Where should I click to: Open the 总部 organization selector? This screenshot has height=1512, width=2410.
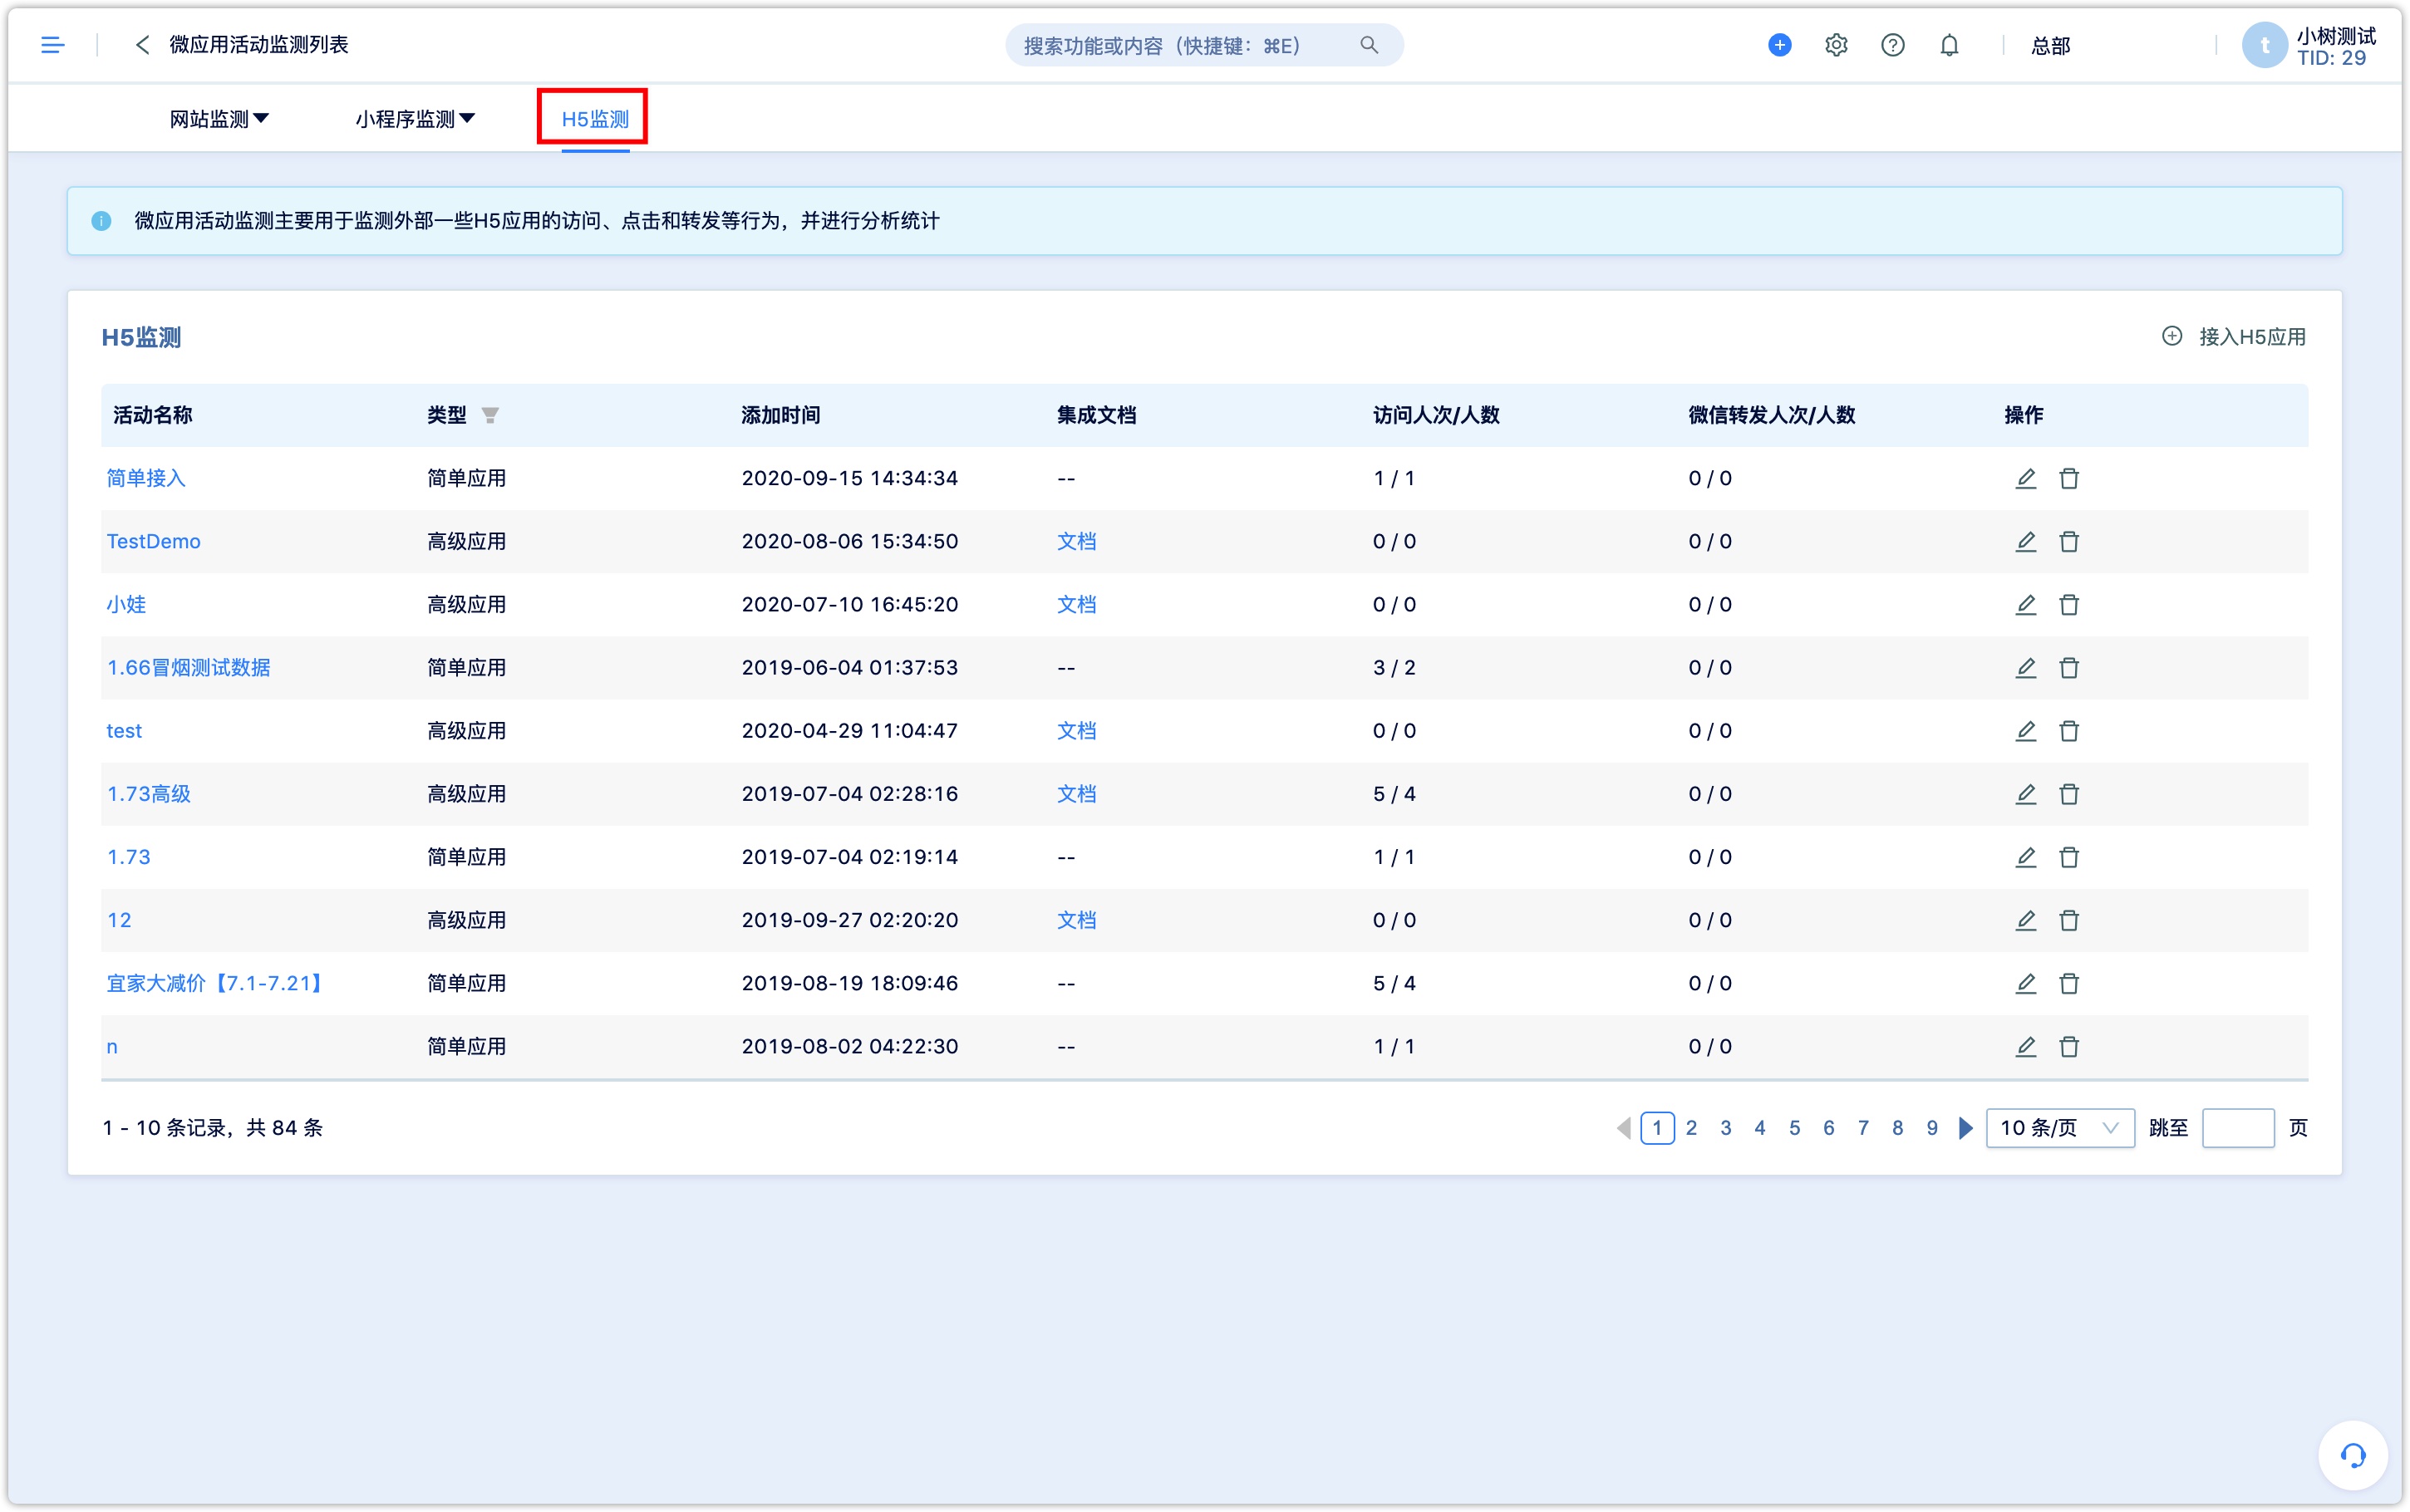pos(2050,45)
